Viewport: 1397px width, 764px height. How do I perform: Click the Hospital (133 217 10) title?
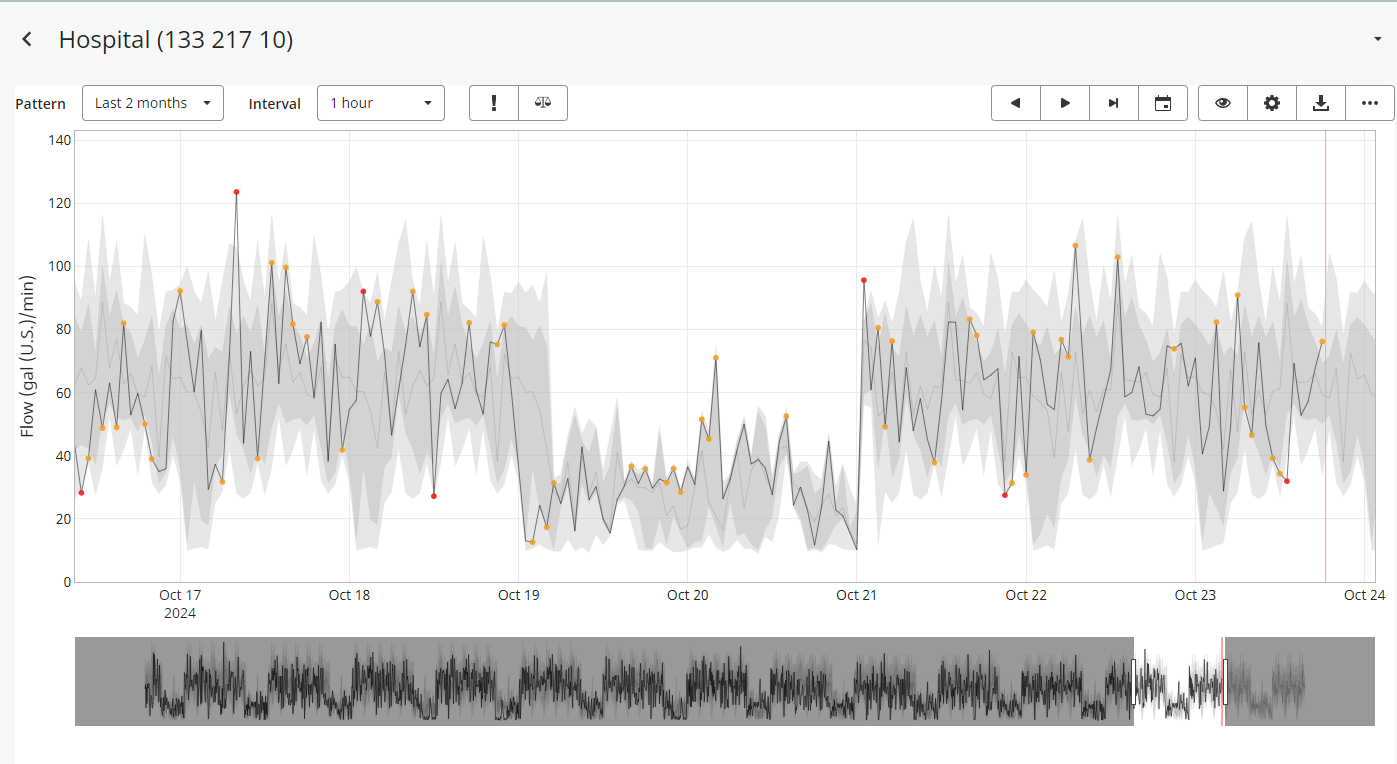tap(176, 40)
